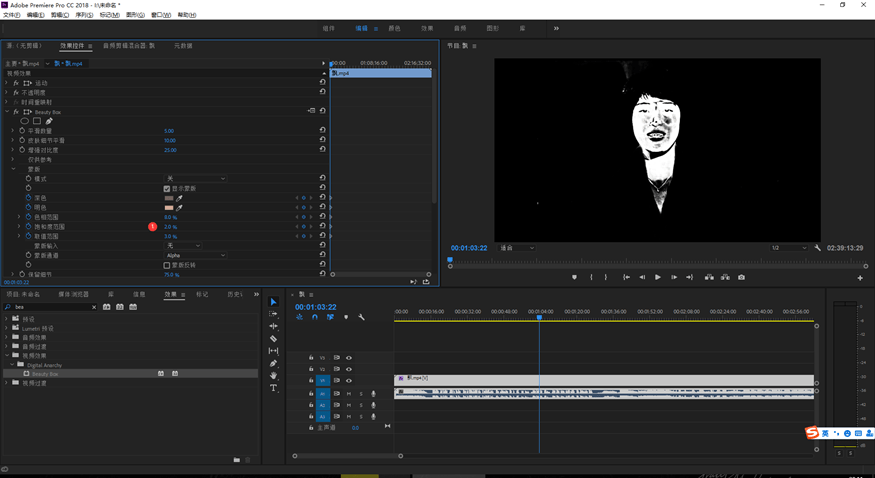Toggle visibility eye for track V2

[x=348, y=369]
